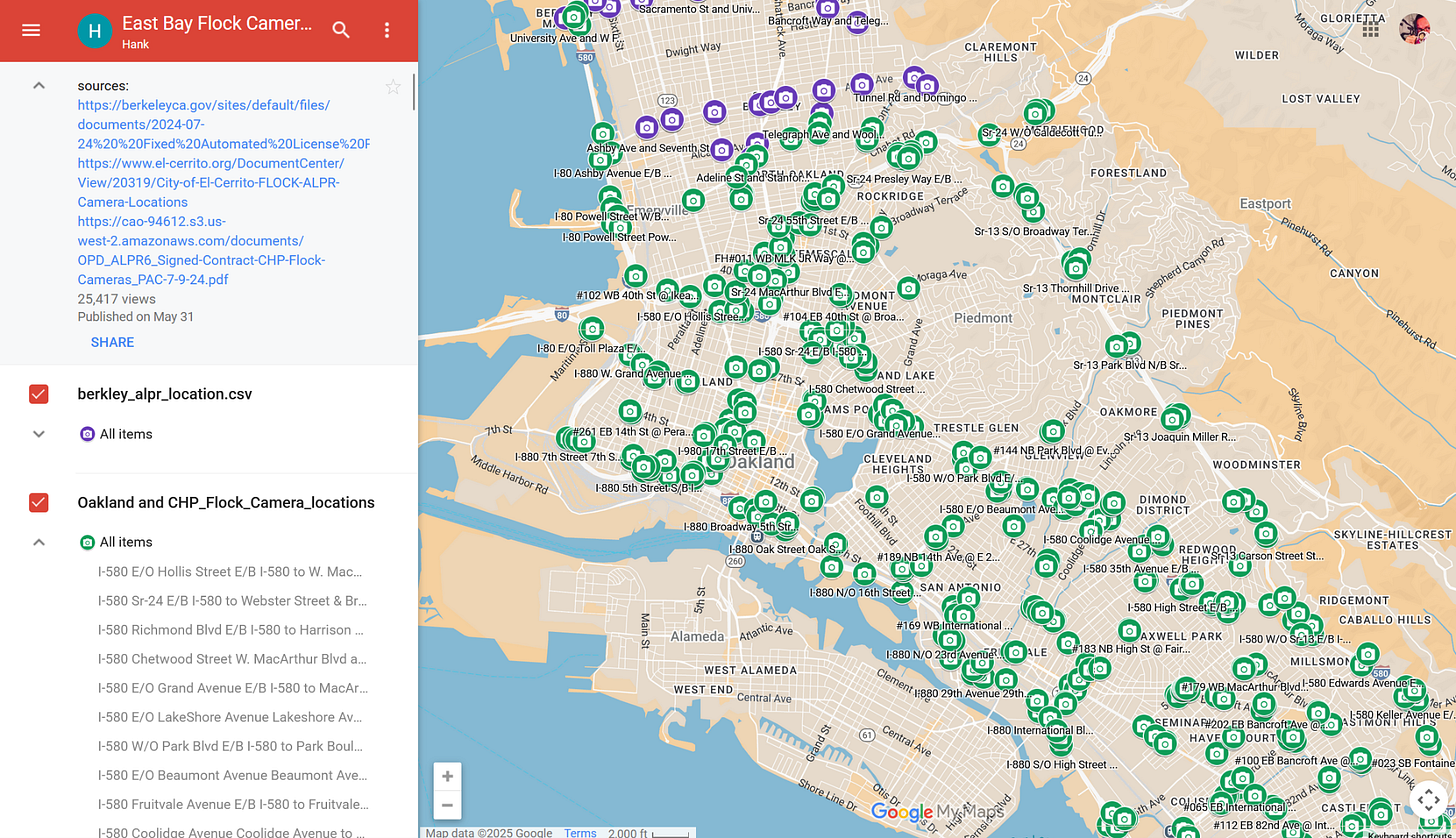Star this map as a favorite

393,86
